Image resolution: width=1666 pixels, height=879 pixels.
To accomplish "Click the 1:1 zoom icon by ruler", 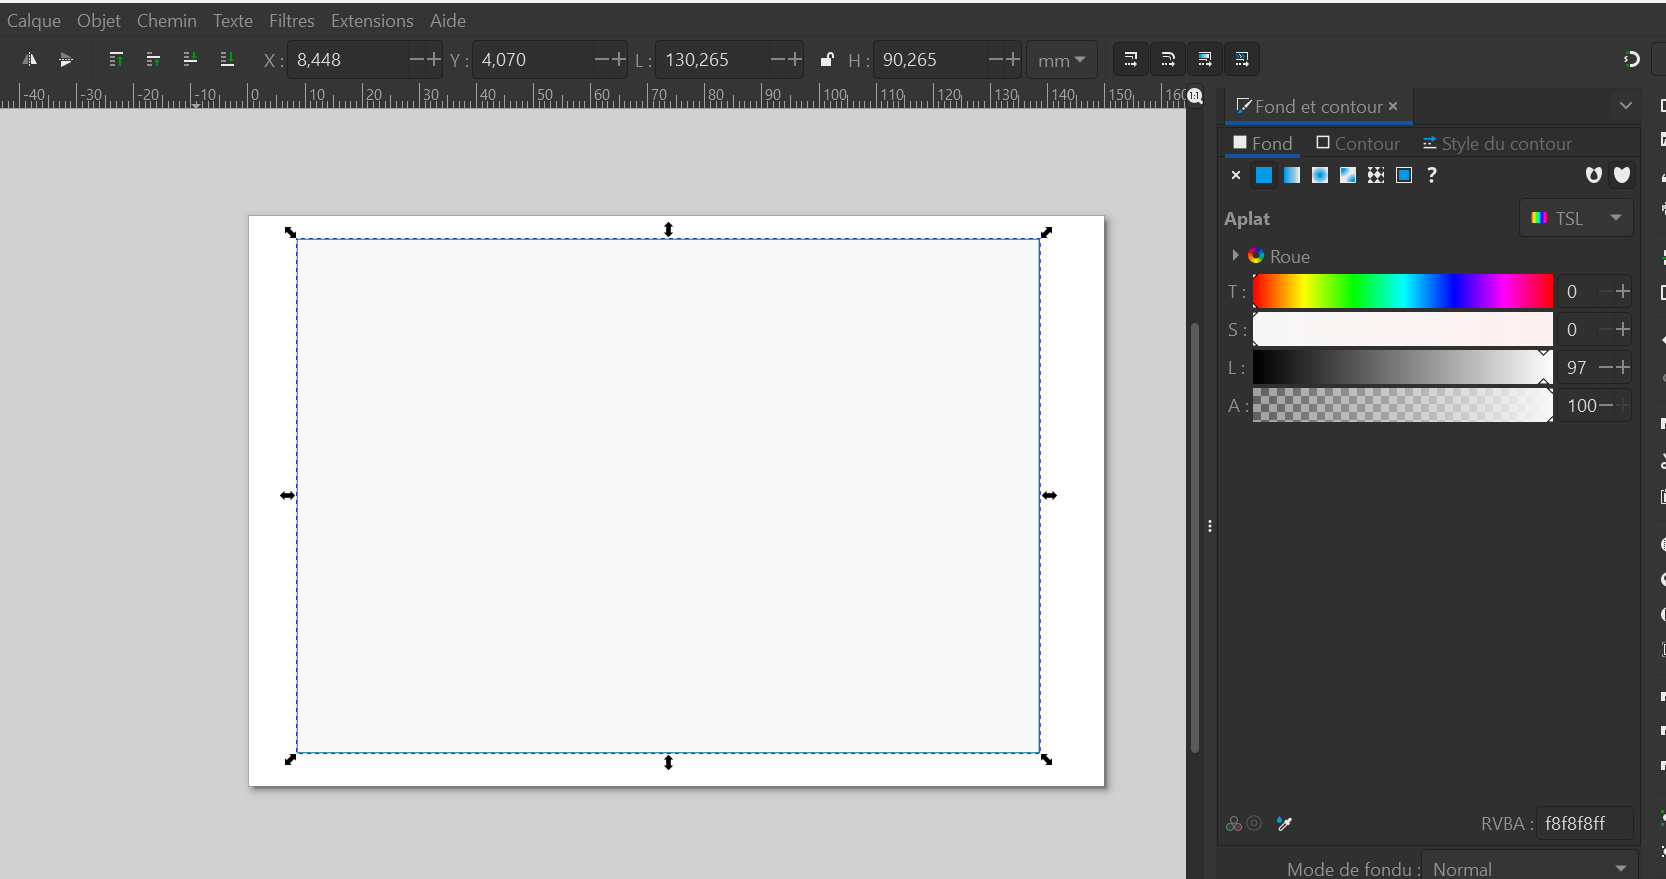I will pyautogui.click(x=1195, y=96).
